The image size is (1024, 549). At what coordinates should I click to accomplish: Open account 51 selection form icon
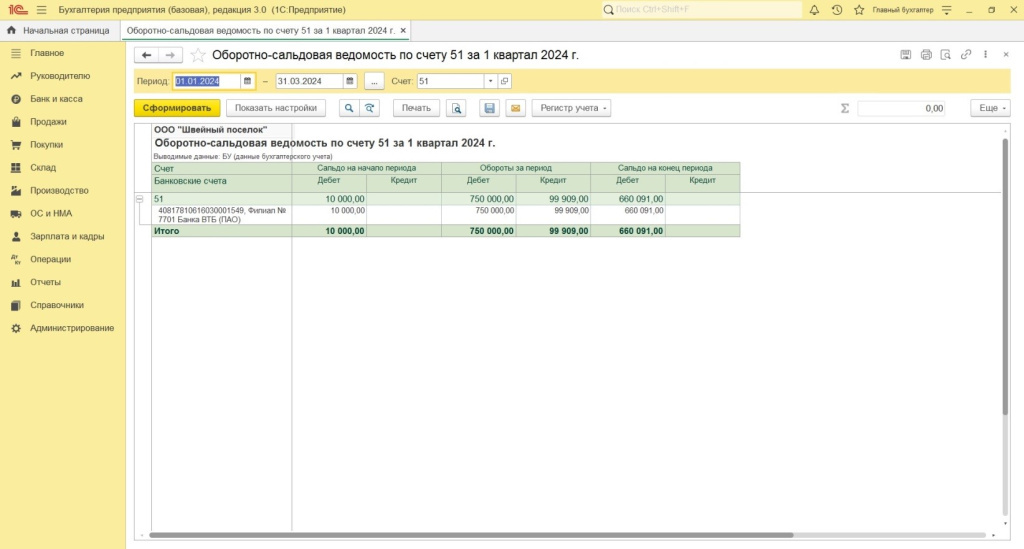pos(505,81)
